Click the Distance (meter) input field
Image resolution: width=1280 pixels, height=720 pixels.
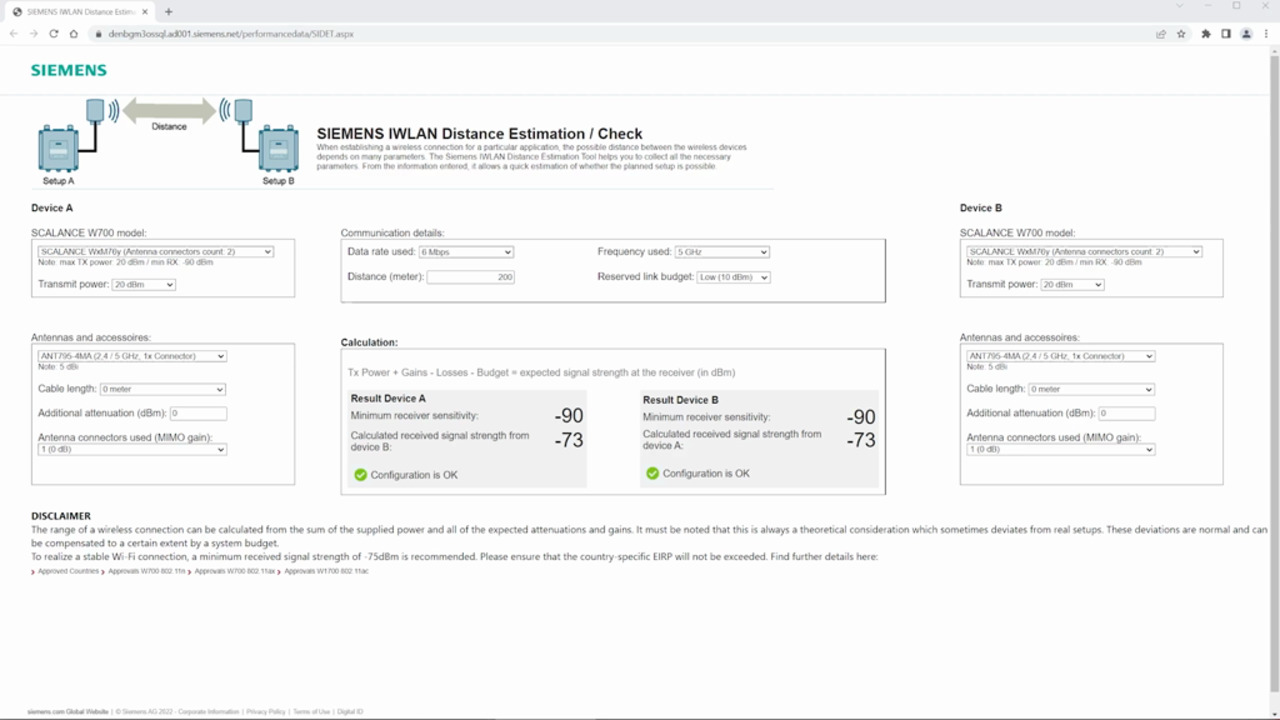click(470, 277)
